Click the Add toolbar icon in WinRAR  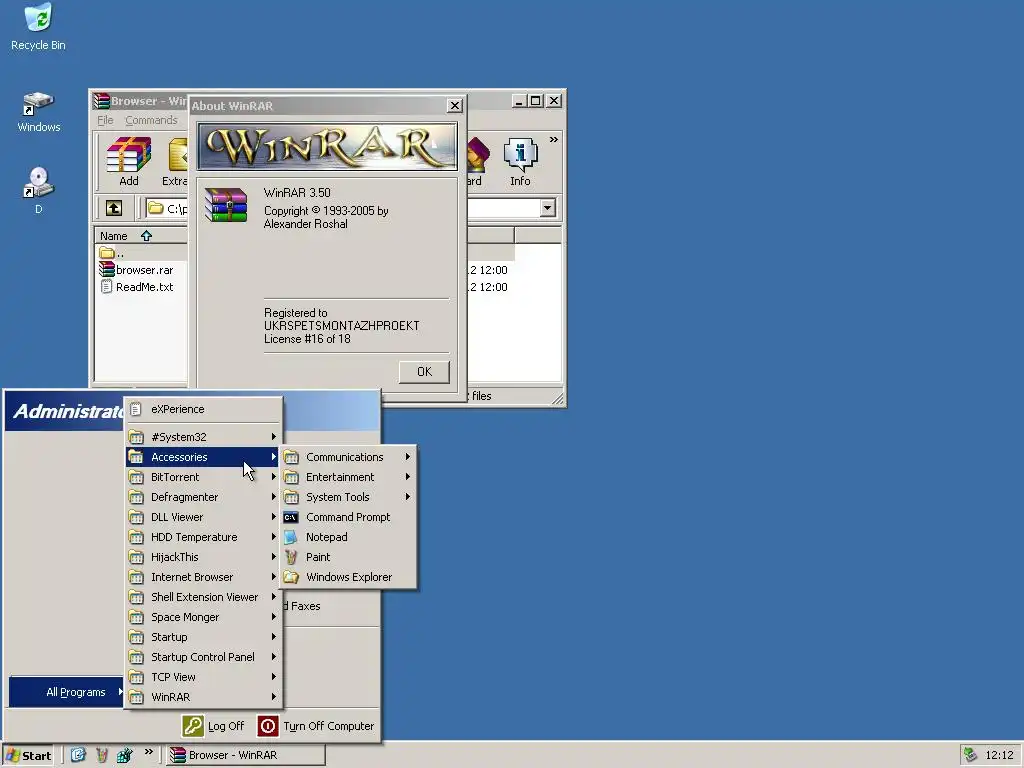(x=129, y=161)
